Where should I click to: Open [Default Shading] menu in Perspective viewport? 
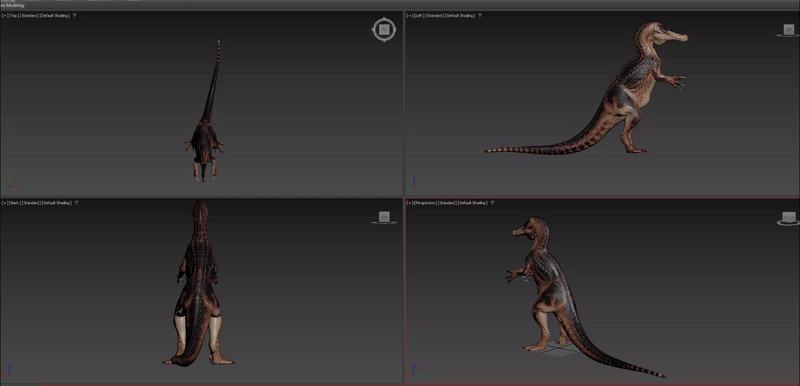(x=472, y=203)
